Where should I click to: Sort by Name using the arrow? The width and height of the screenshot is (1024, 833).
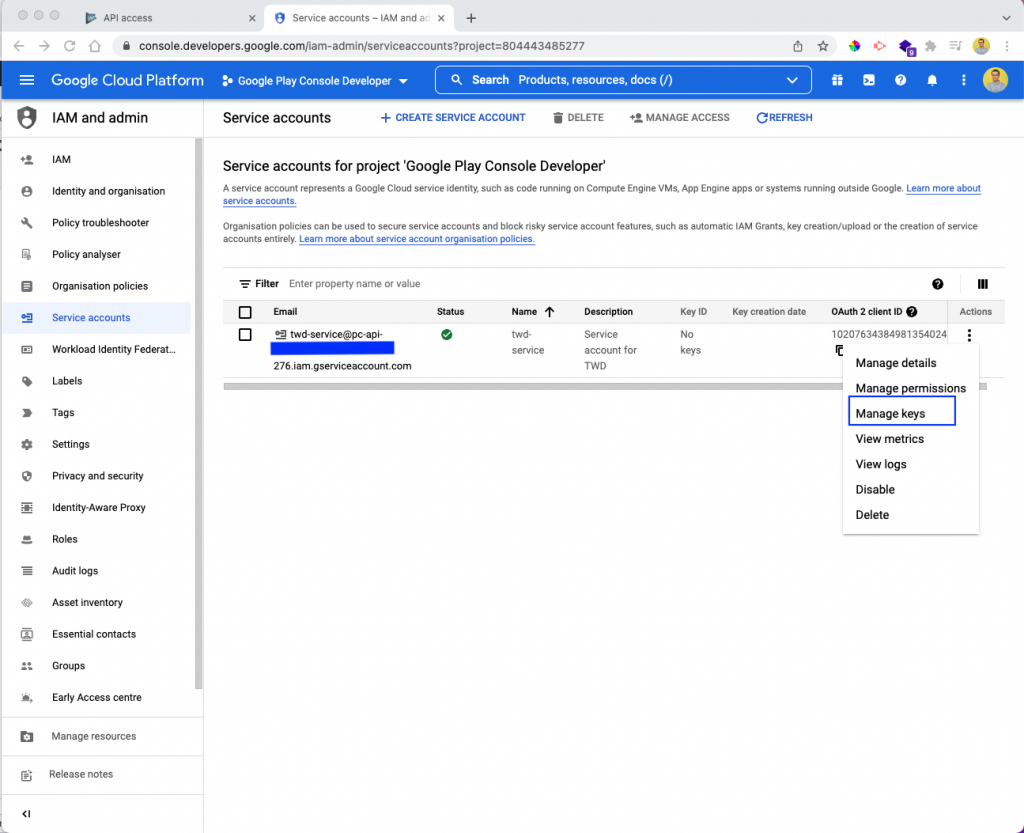[x=549, y=312]
